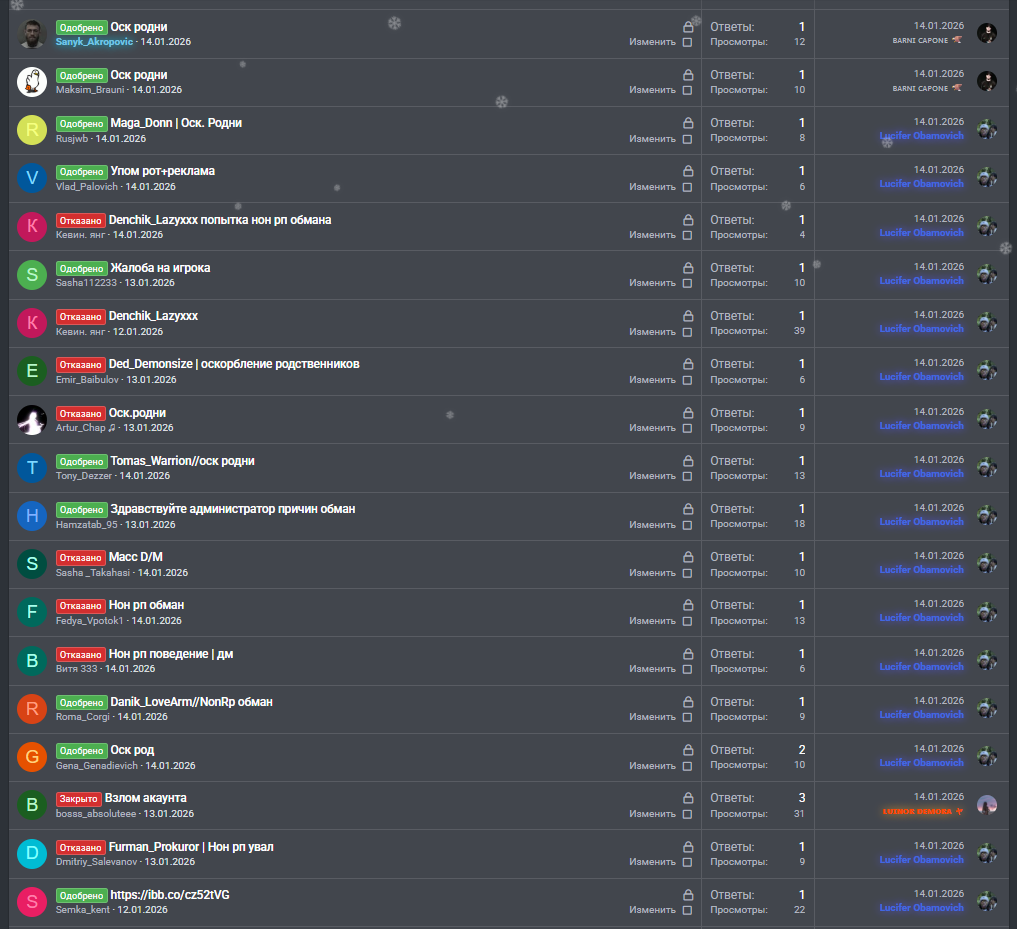The height and width of the screenshot is (929, 1017).
Task: Click 14.01.2026 last post date on Semka_kent row
Action: coord(939,893)
